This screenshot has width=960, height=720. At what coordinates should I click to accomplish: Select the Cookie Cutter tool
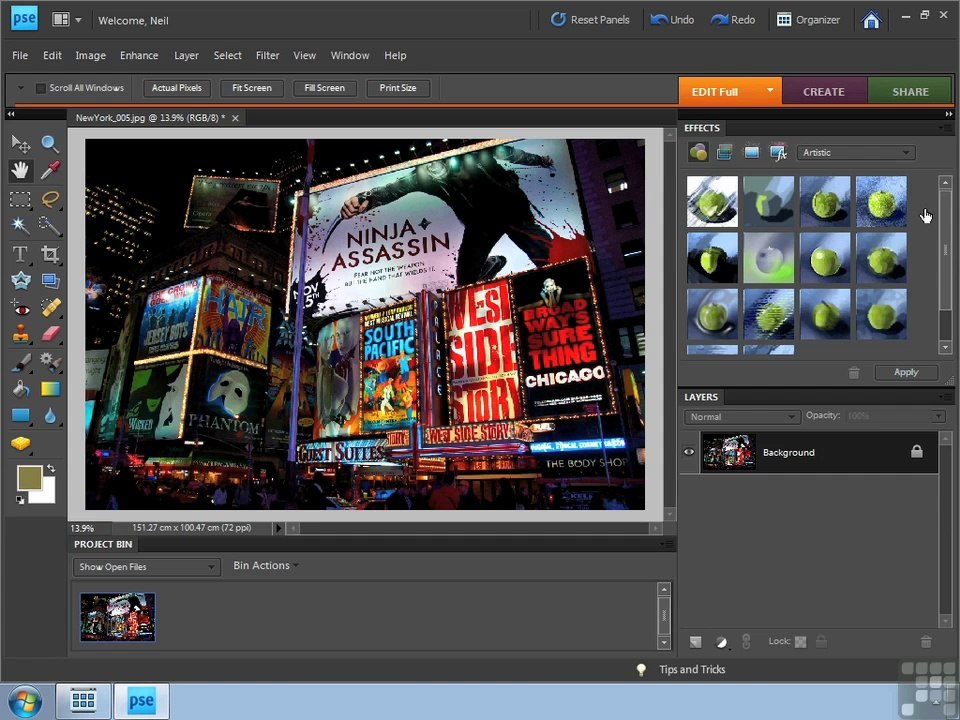(x=20, y=280)
